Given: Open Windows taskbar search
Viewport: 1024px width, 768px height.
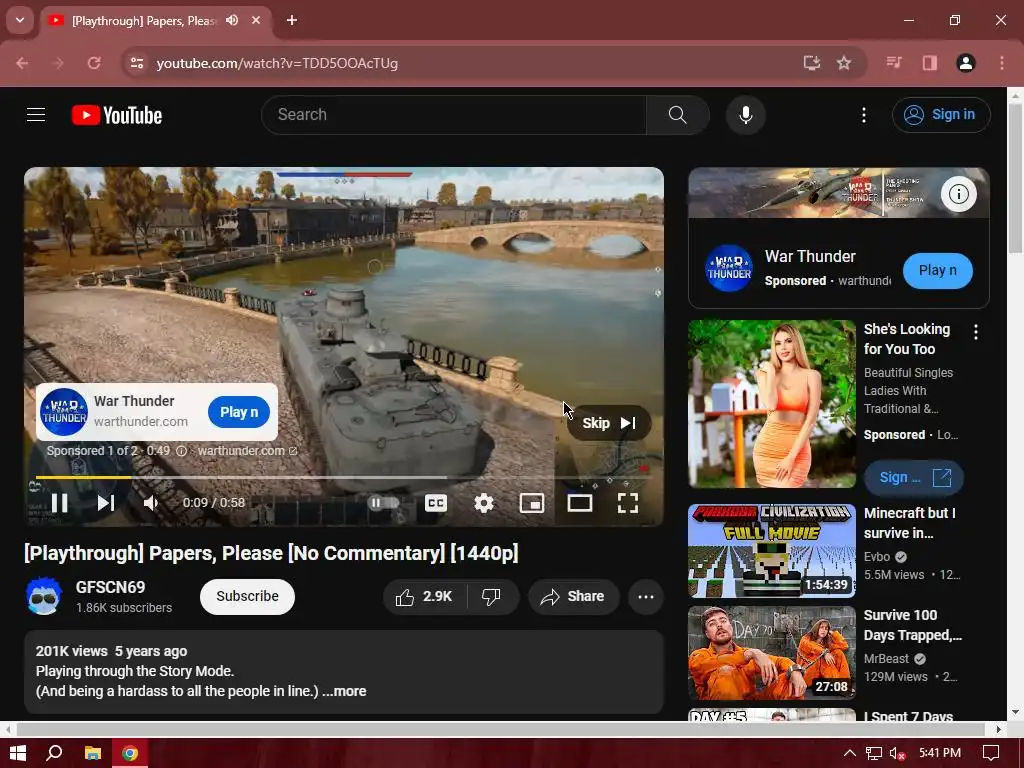Looking at the screenshot, I should [x=54, y=754].
